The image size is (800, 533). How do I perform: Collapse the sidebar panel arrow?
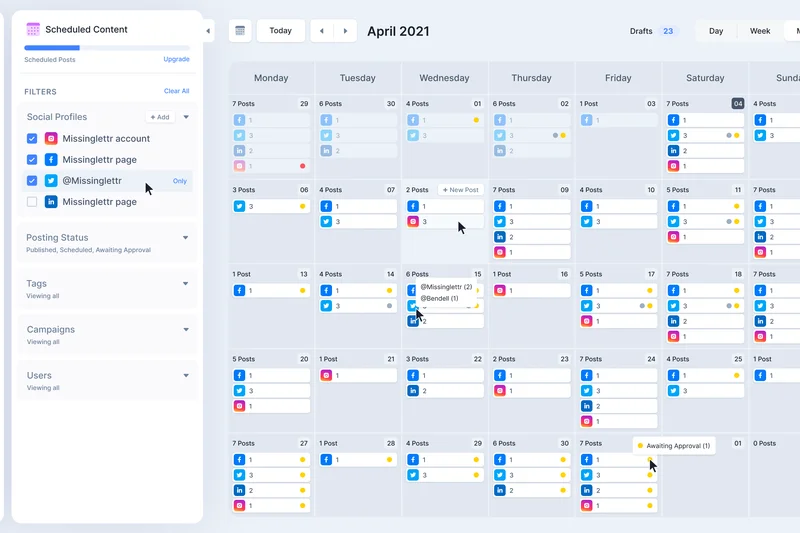[x=209, y=31]
